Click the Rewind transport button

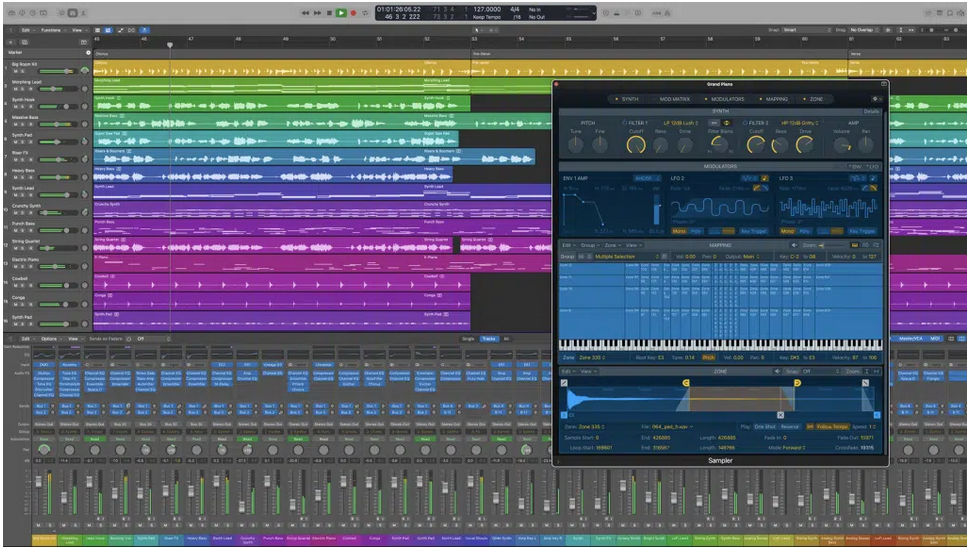pyautogui.click(x=307, y=13)
